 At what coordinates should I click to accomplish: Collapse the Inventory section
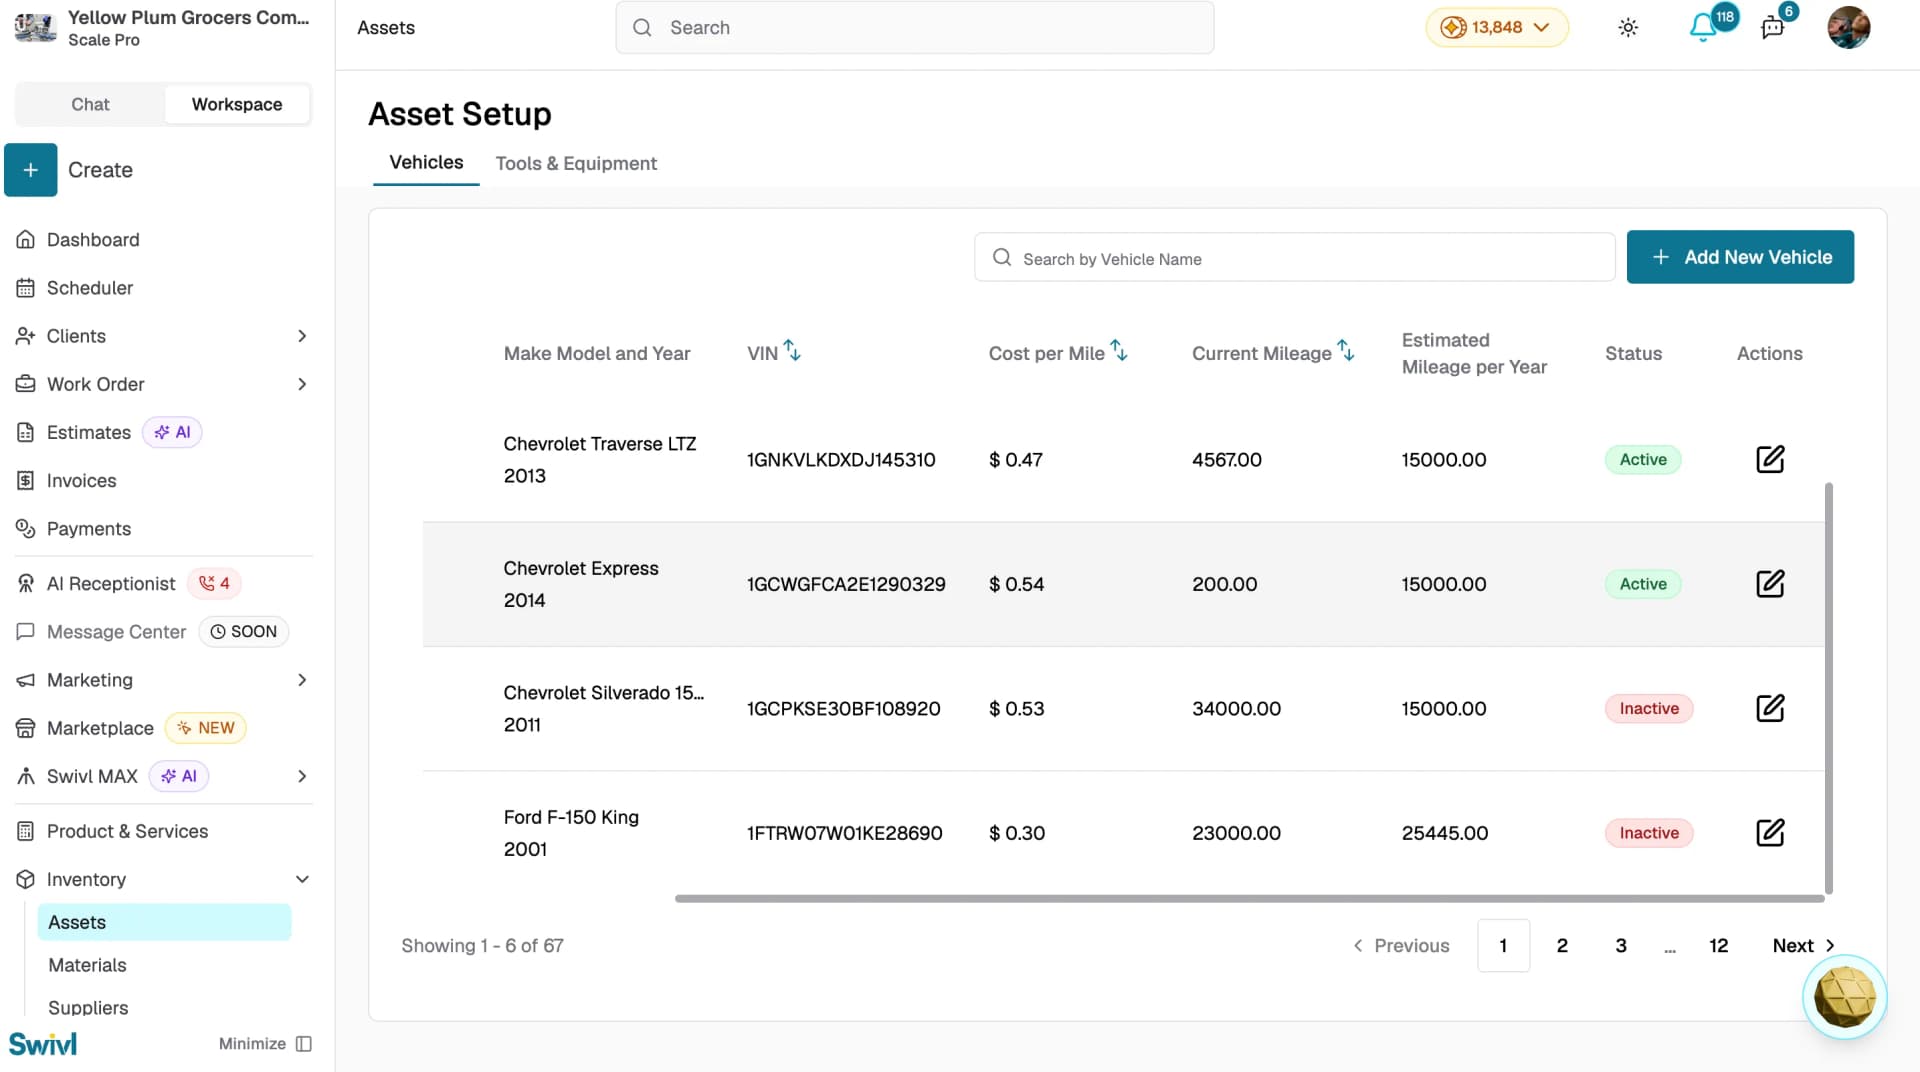pos(302,879)
